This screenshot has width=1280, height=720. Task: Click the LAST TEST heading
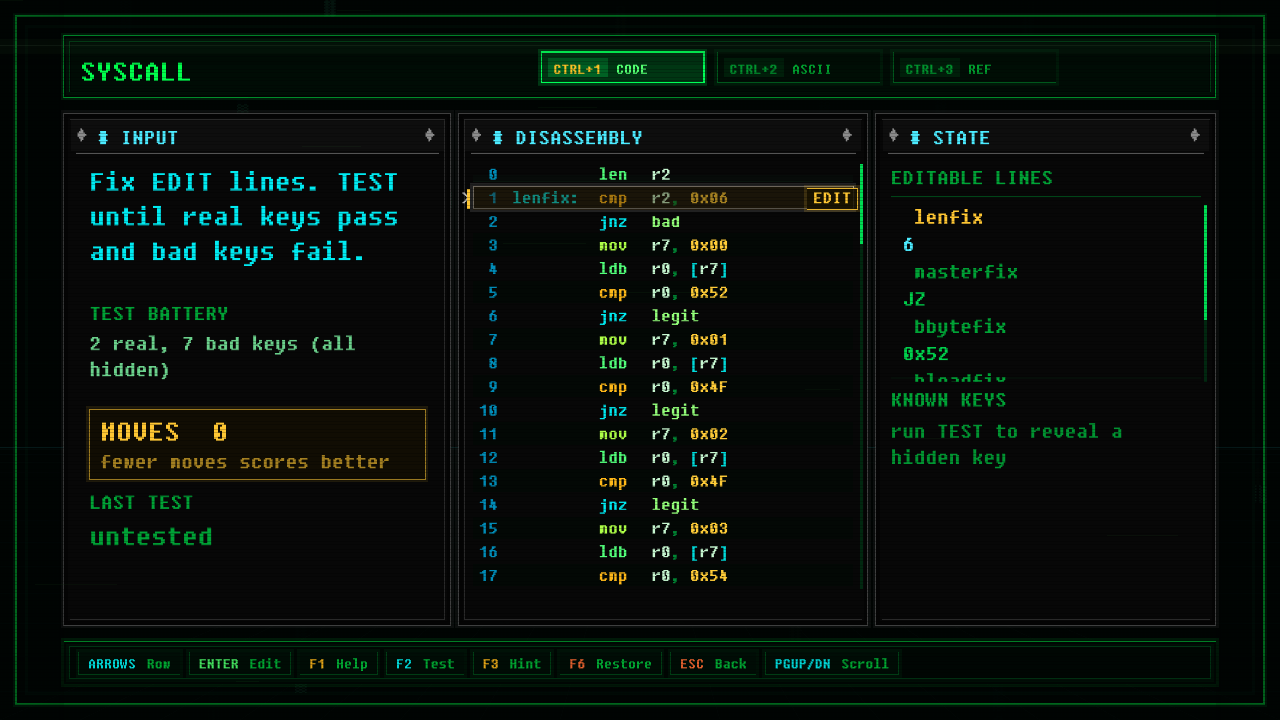click(x=141, y=503)
